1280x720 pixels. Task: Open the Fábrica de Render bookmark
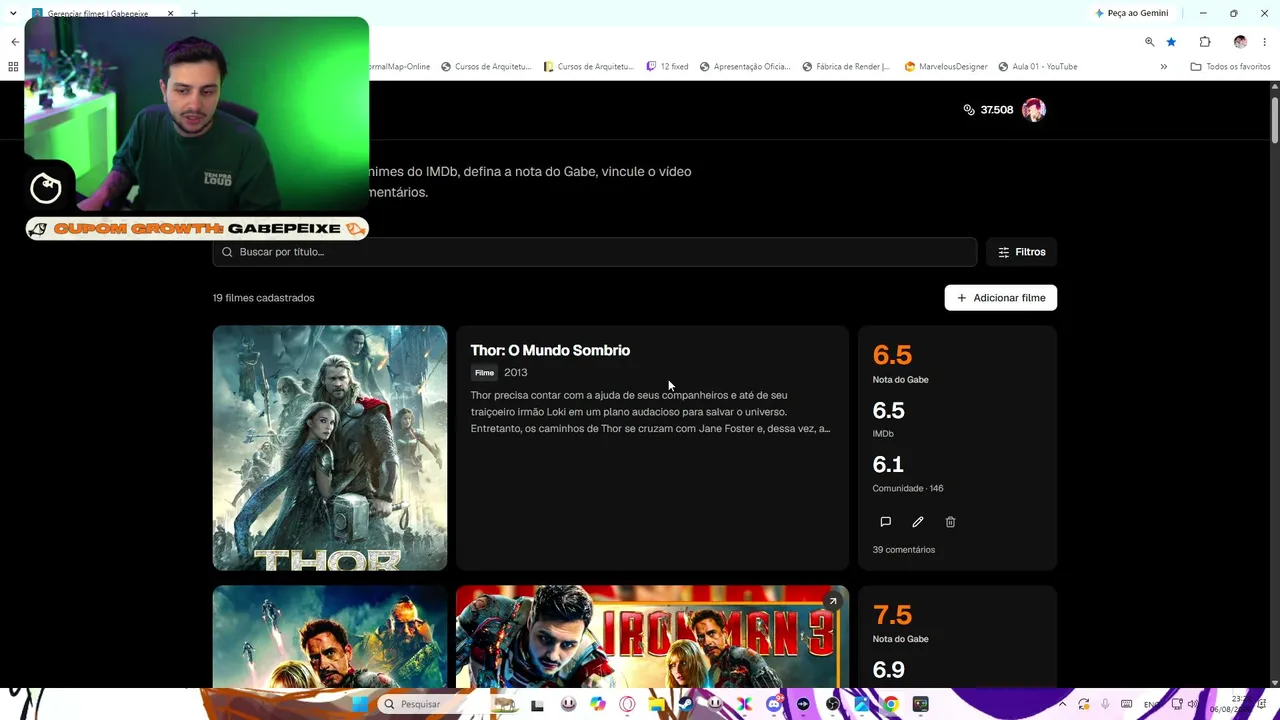[x=846, y=67]
